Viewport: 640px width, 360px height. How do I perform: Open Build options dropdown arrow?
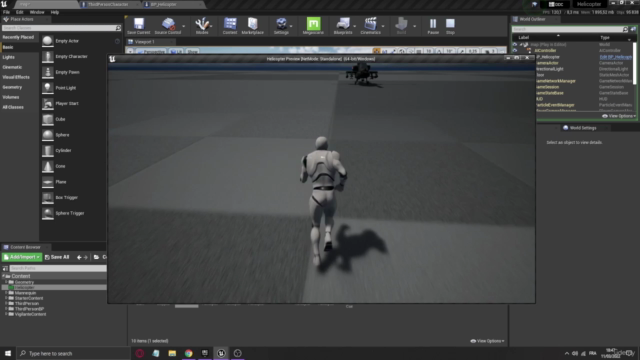pos(414,26)
